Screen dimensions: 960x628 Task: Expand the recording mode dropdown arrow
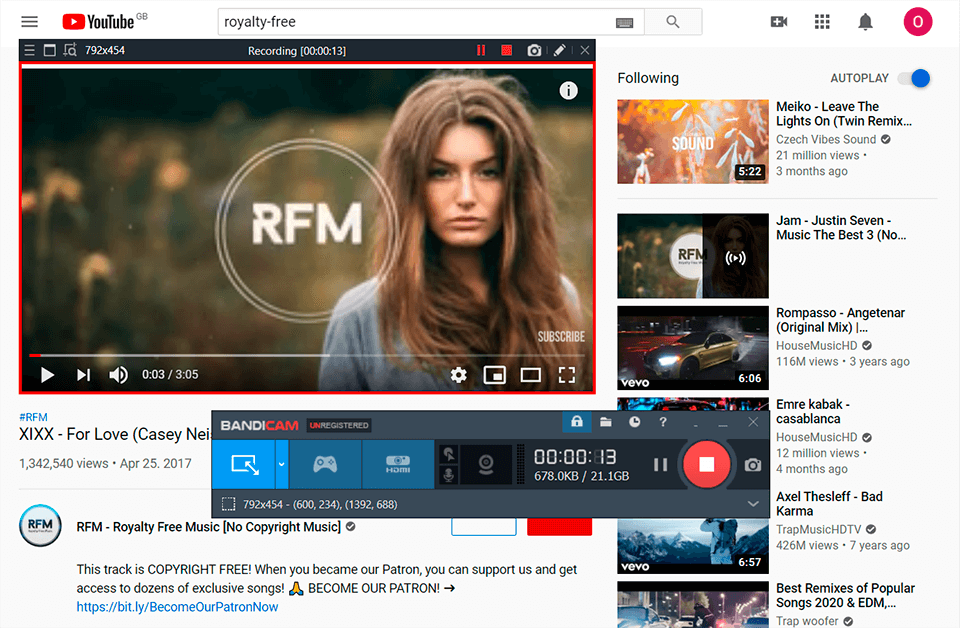click(x=282, y=462)
